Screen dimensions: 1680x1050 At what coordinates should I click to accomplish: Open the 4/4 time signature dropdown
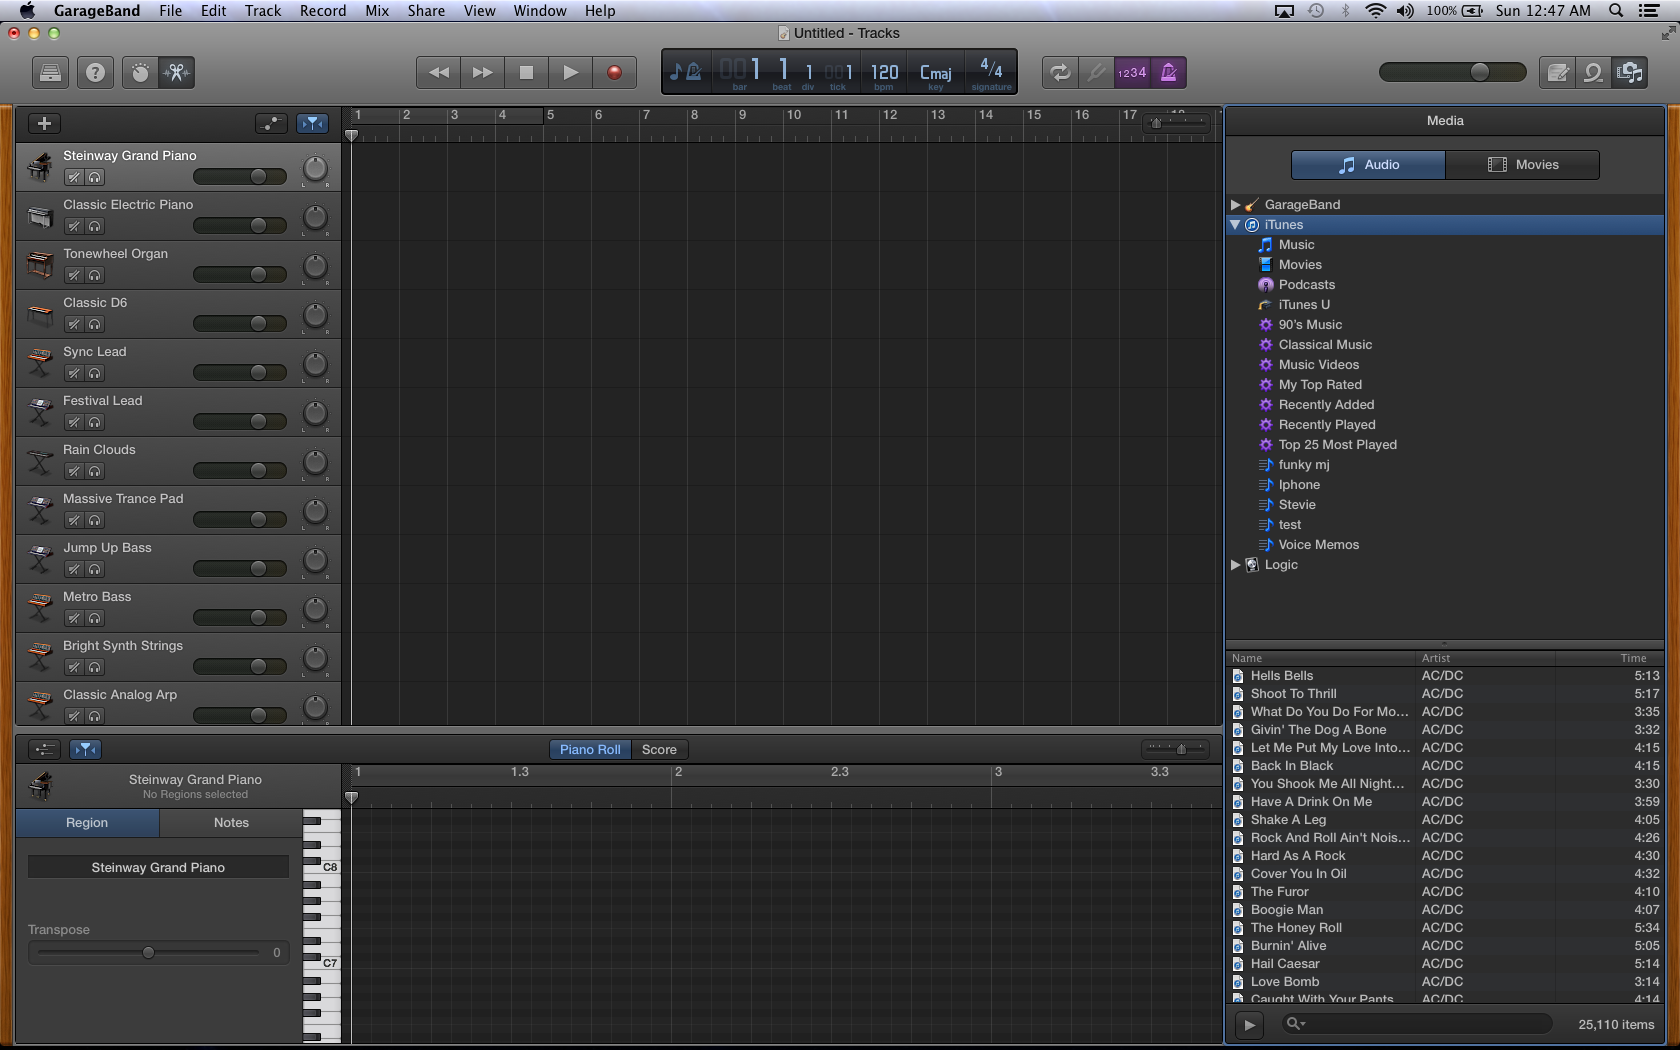991,72
